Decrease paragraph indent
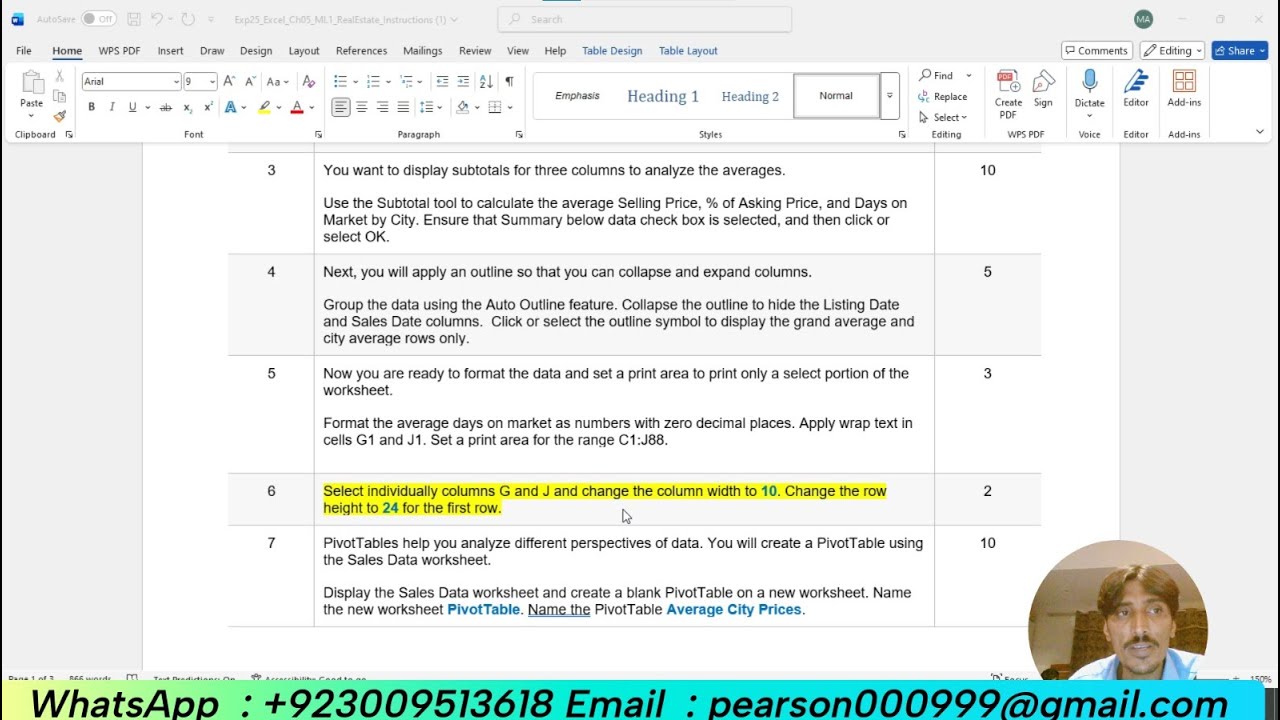Screen dimensions: 1280x720 [441, 81]
